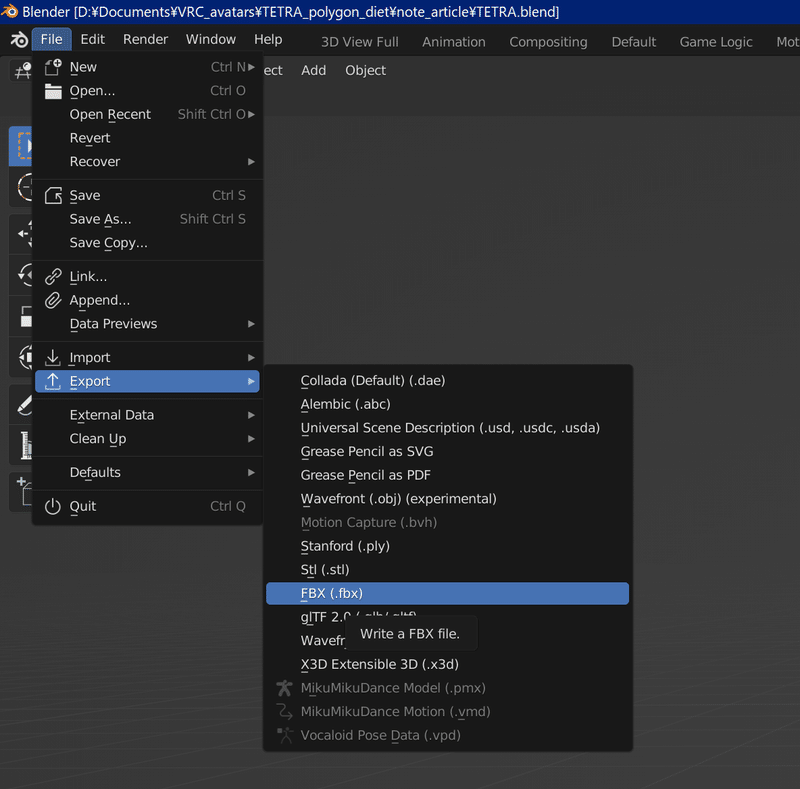
Task: Switch to Compositing workspace tab
Action: pyautogui.click(x=548, y=42)
